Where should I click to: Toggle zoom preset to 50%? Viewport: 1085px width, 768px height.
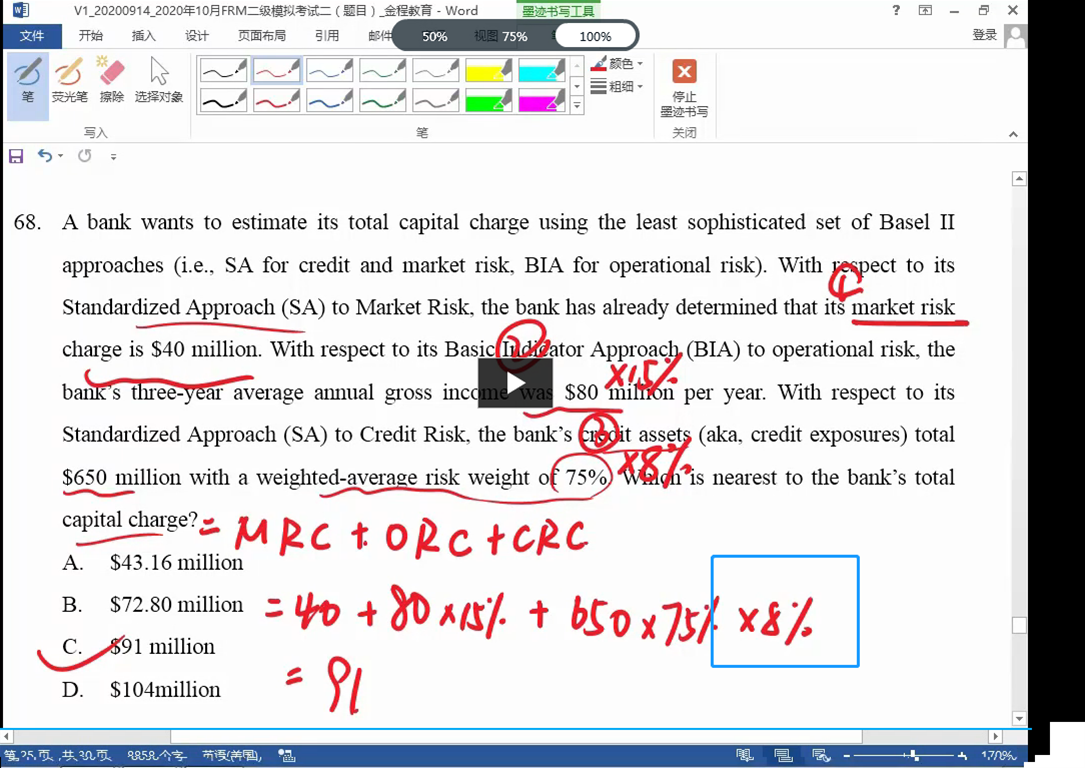pos(435,36)
